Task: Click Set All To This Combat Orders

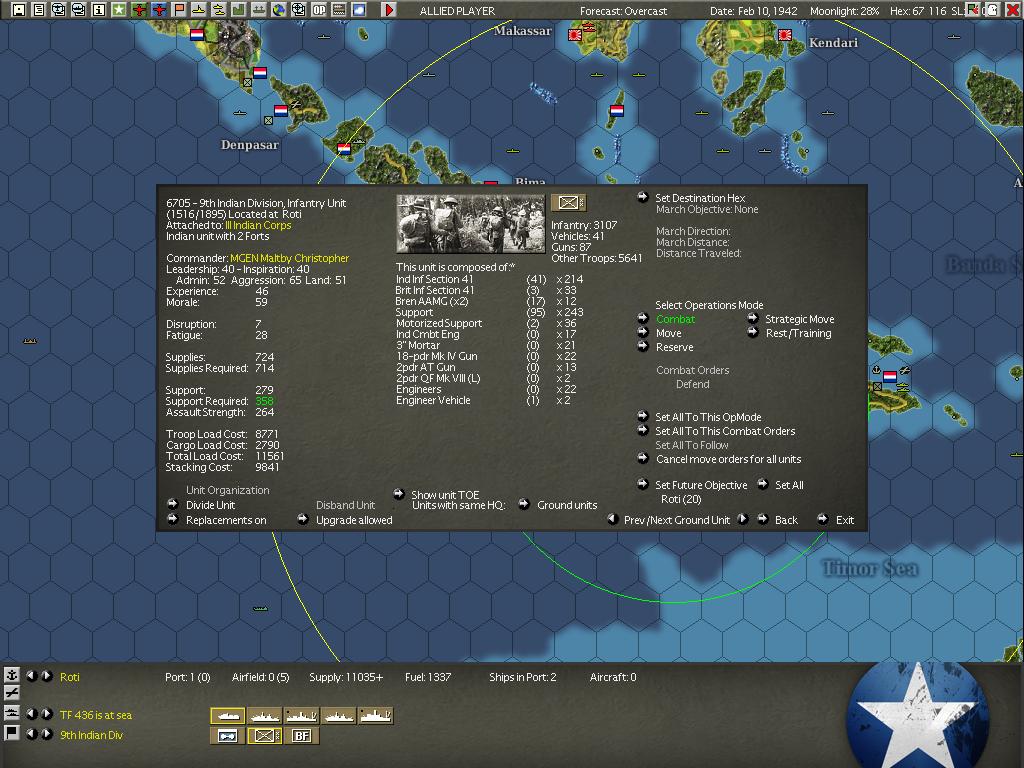Action: [725, 431]
